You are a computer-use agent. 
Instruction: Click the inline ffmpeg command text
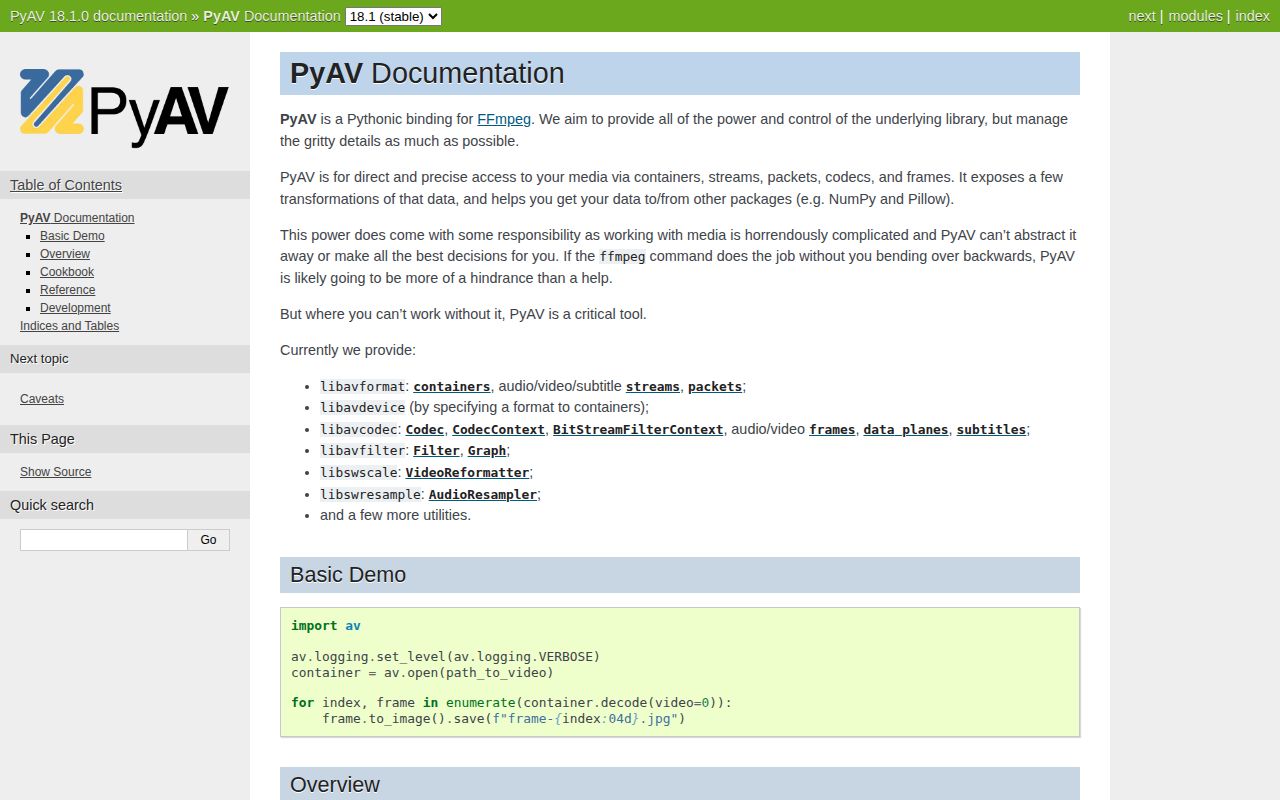pyautogui.click(x=622, y=257)
